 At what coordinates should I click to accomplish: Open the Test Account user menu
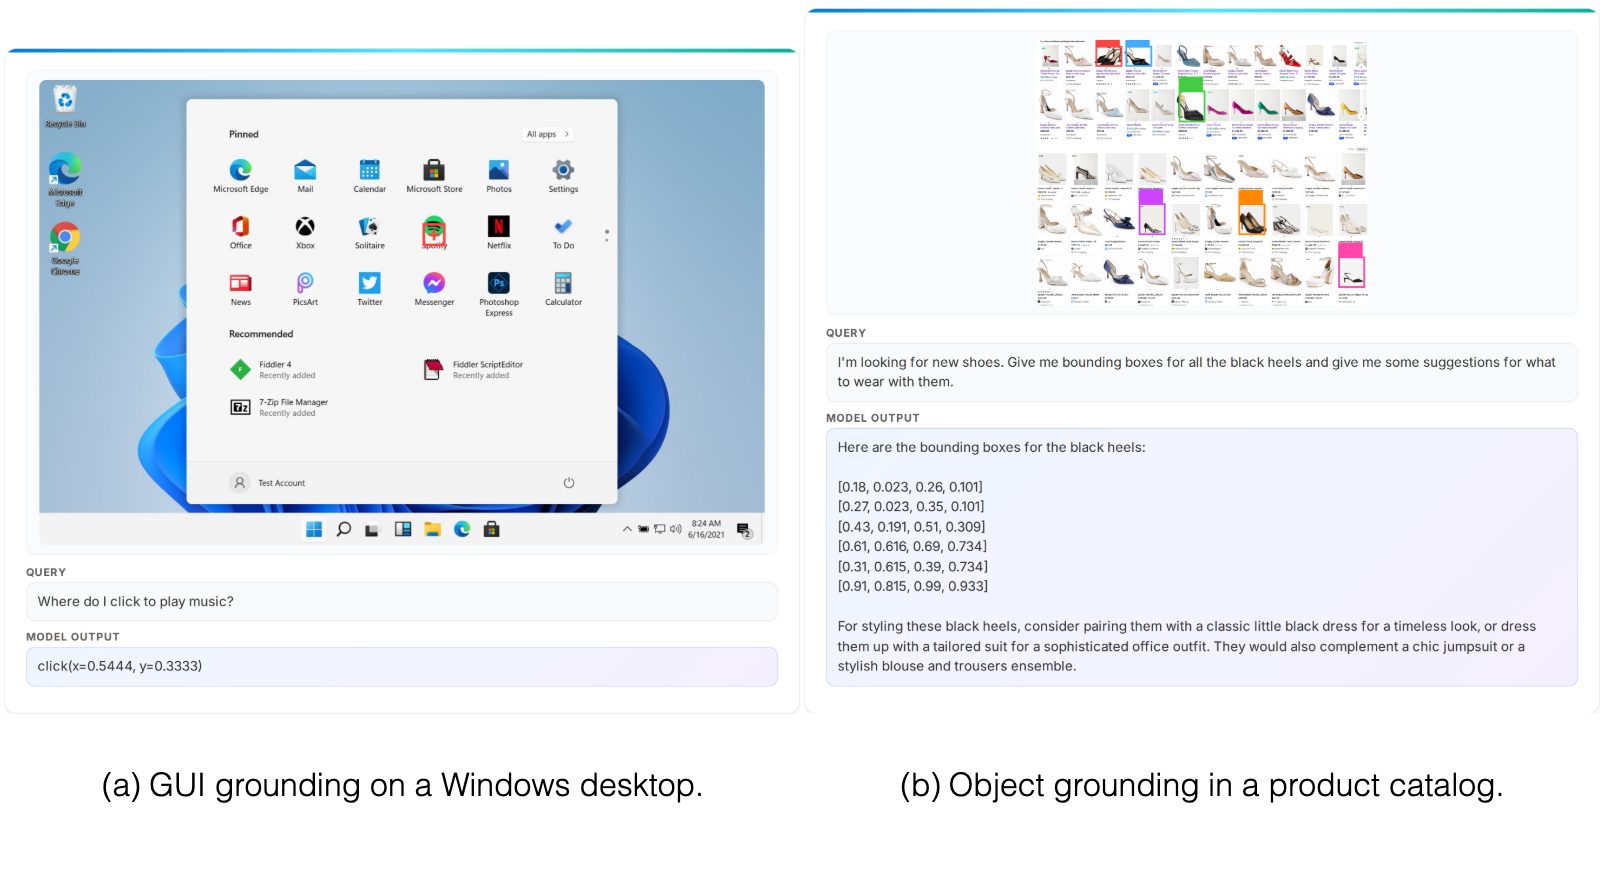pos(268,483)
